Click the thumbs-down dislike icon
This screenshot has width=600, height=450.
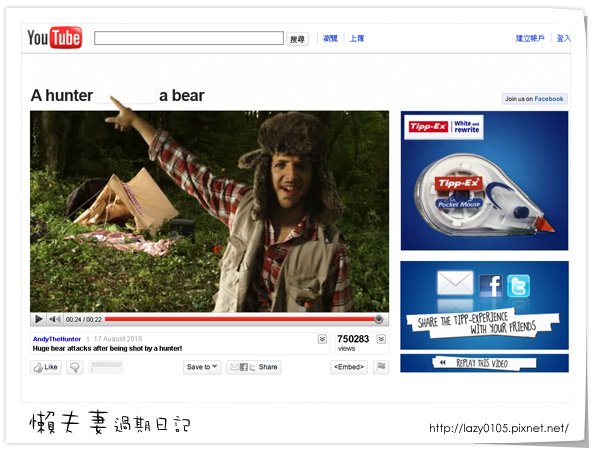pos(75,367)
